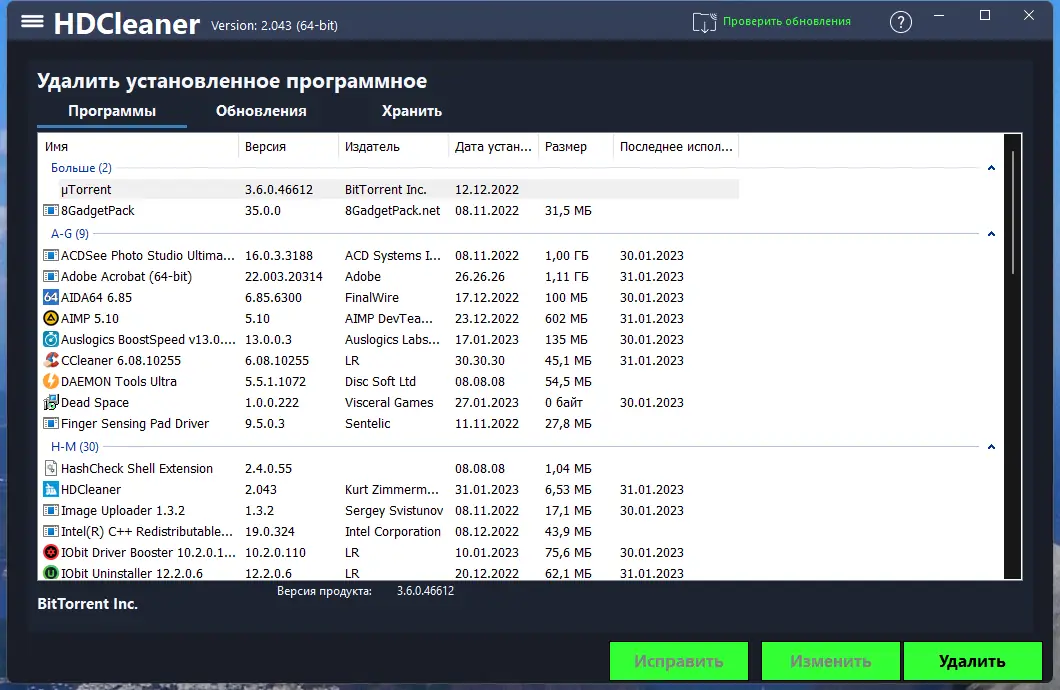Open help question mark icon
1060x690 pixels.
900,22
